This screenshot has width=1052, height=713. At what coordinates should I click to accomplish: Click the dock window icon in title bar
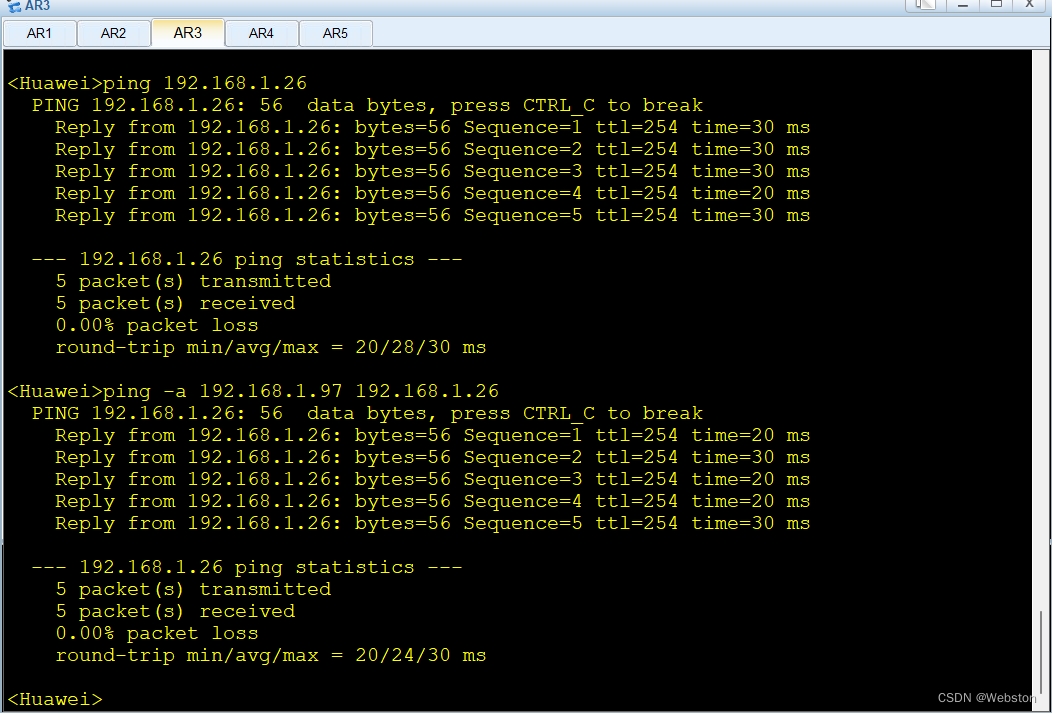[925, 5]
